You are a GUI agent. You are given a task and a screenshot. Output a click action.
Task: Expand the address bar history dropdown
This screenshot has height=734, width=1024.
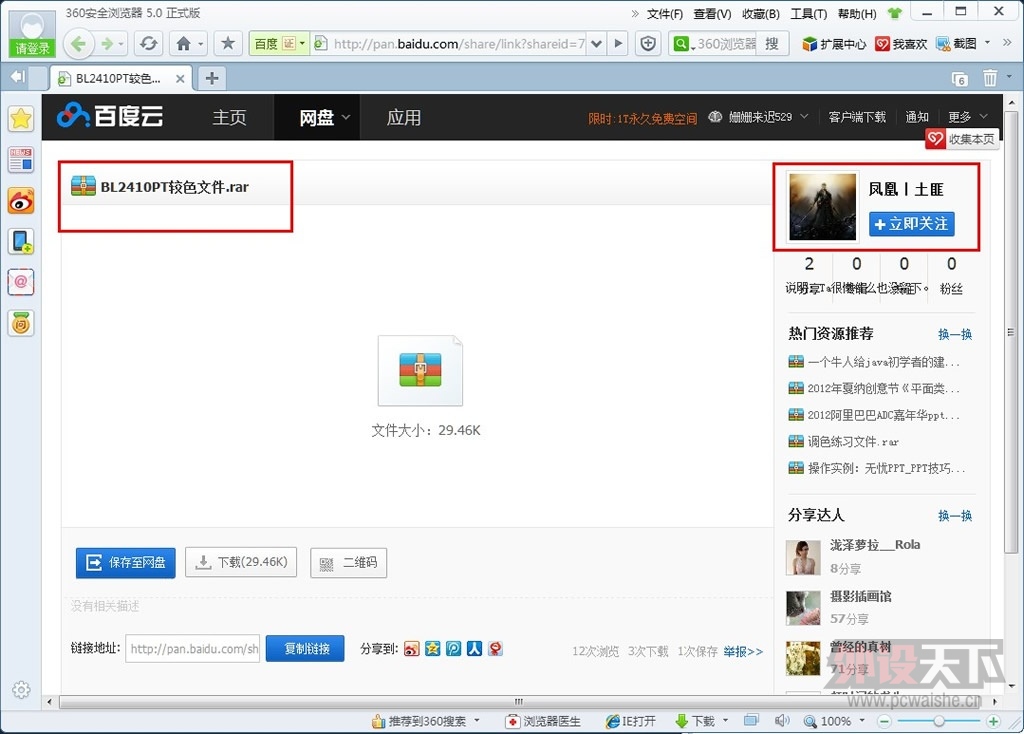[596, 44]
